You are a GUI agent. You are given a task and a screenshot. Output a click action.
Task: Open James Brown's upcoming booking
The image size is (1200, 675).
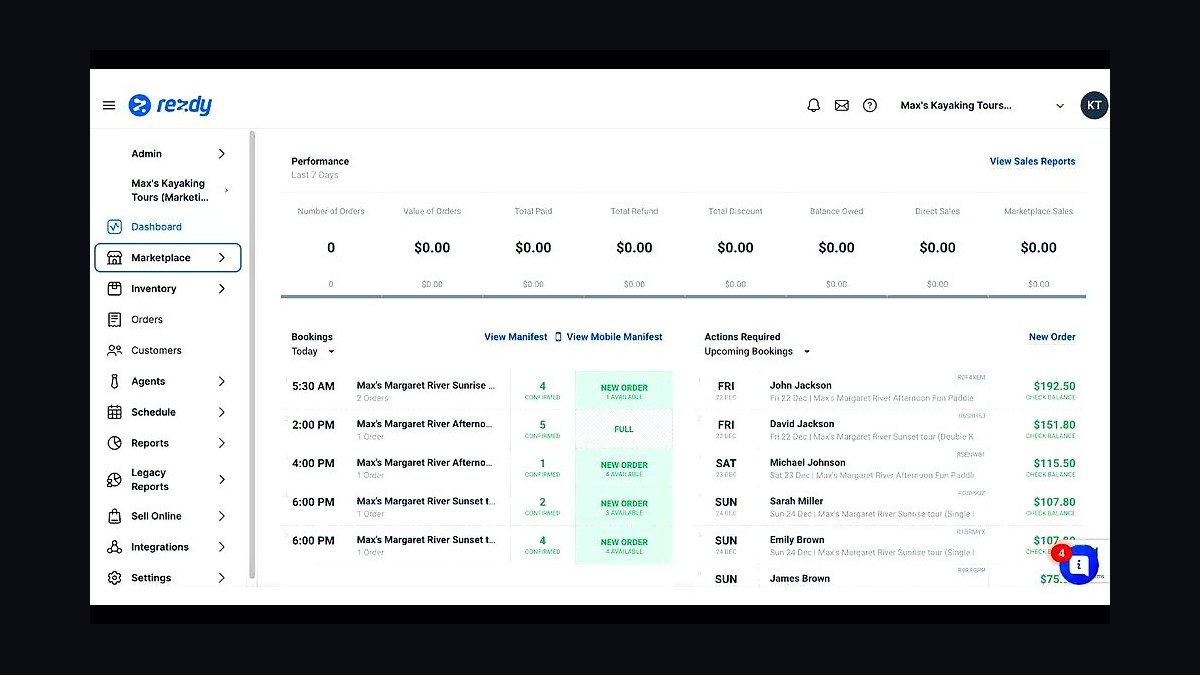pyautogui.click(x=799, y=579)
